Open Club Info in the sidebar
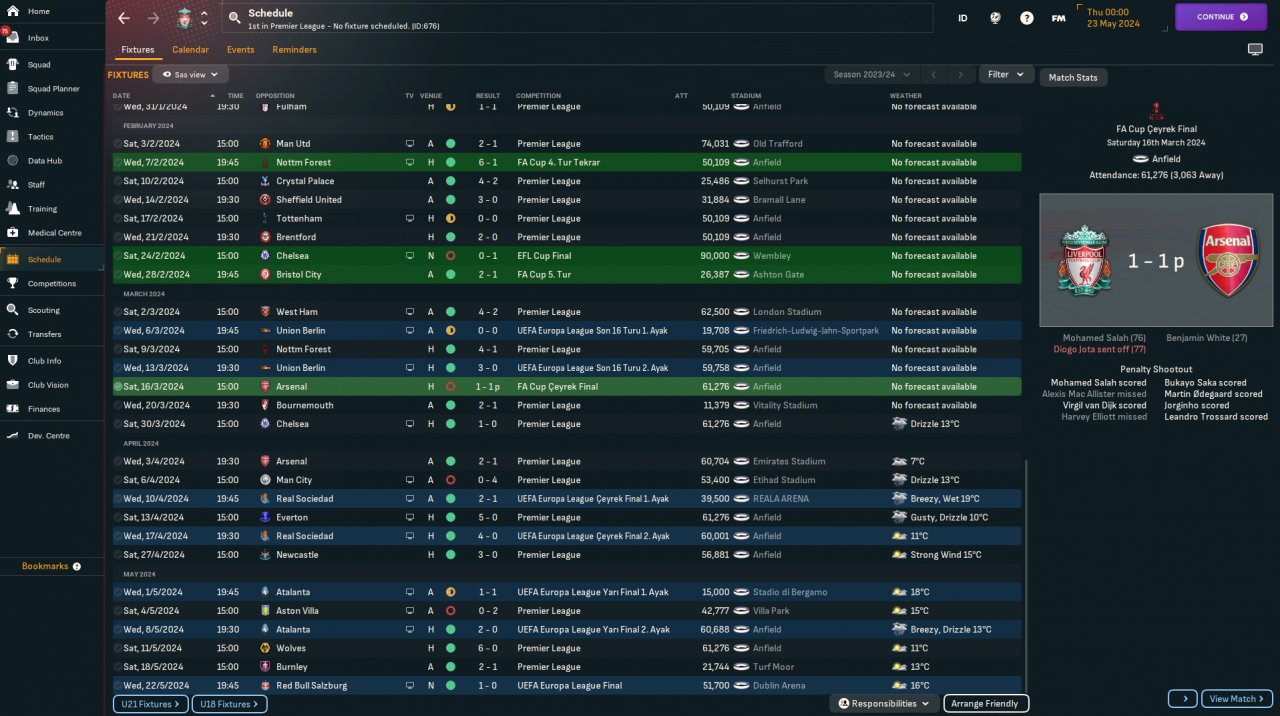Image resolution: width=1280 pixels, height=716 pixels. 52,360
